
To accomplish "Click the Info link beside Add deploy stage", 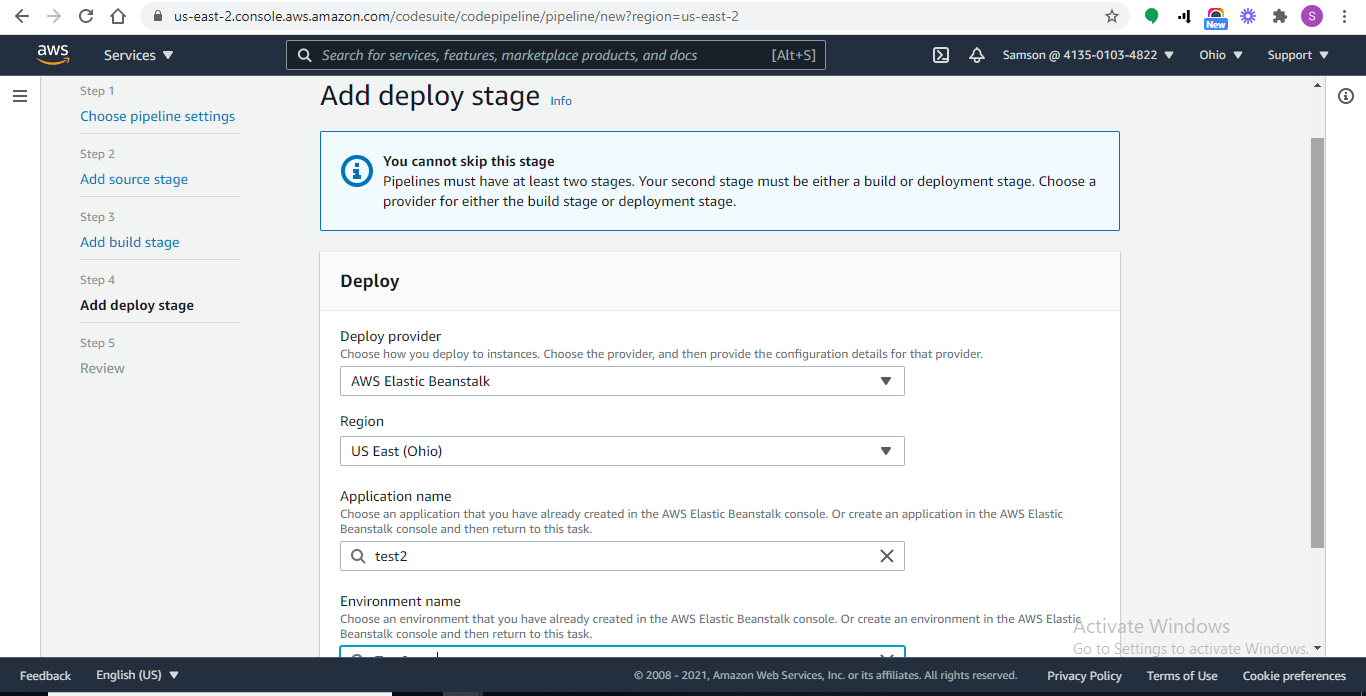I will (561, 100).
